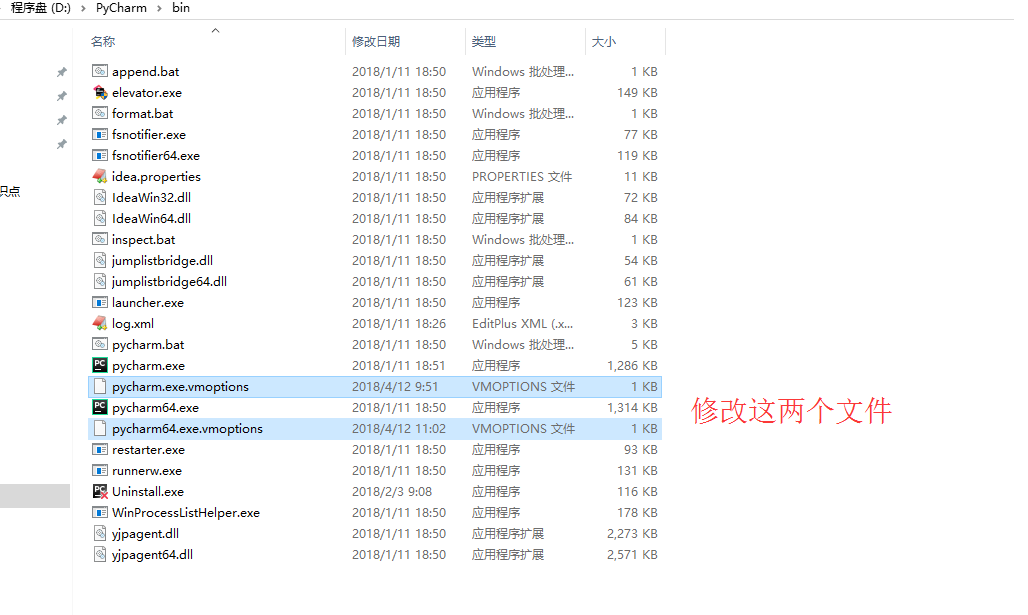Click the date 2018/4/12 11:02
The image size is (1028, 615).
point(399,428)
